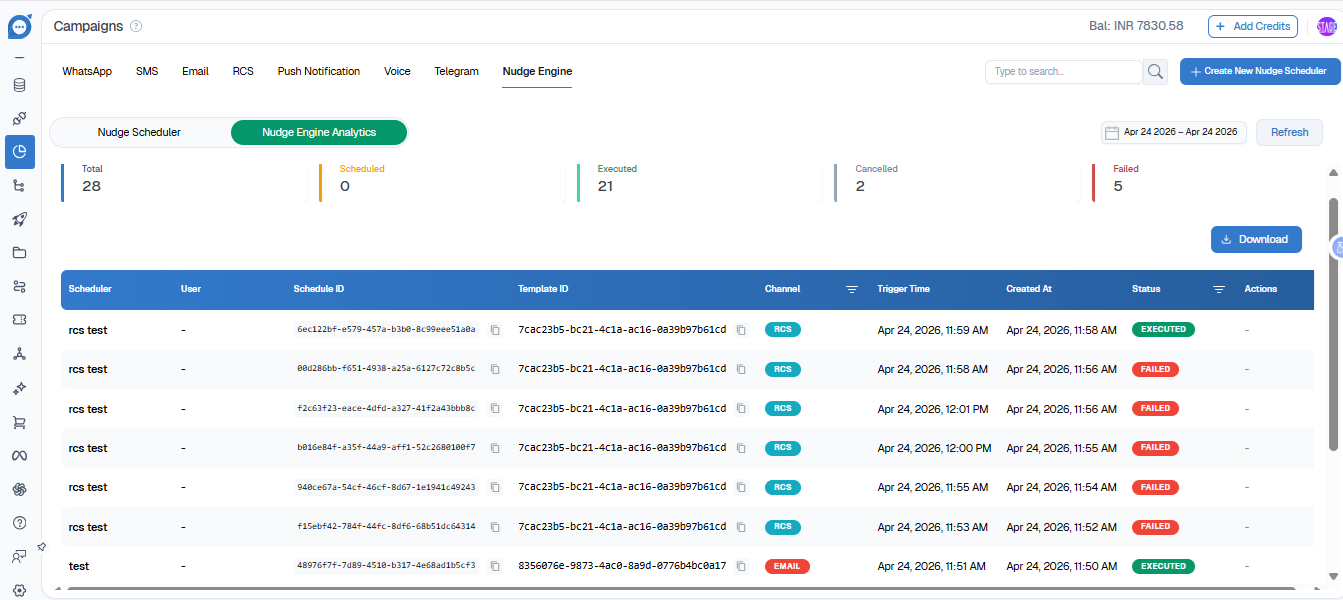This screenshot has height=600, width=1343.
Task: Click the Add Credits button
Action: (1253, 26)
